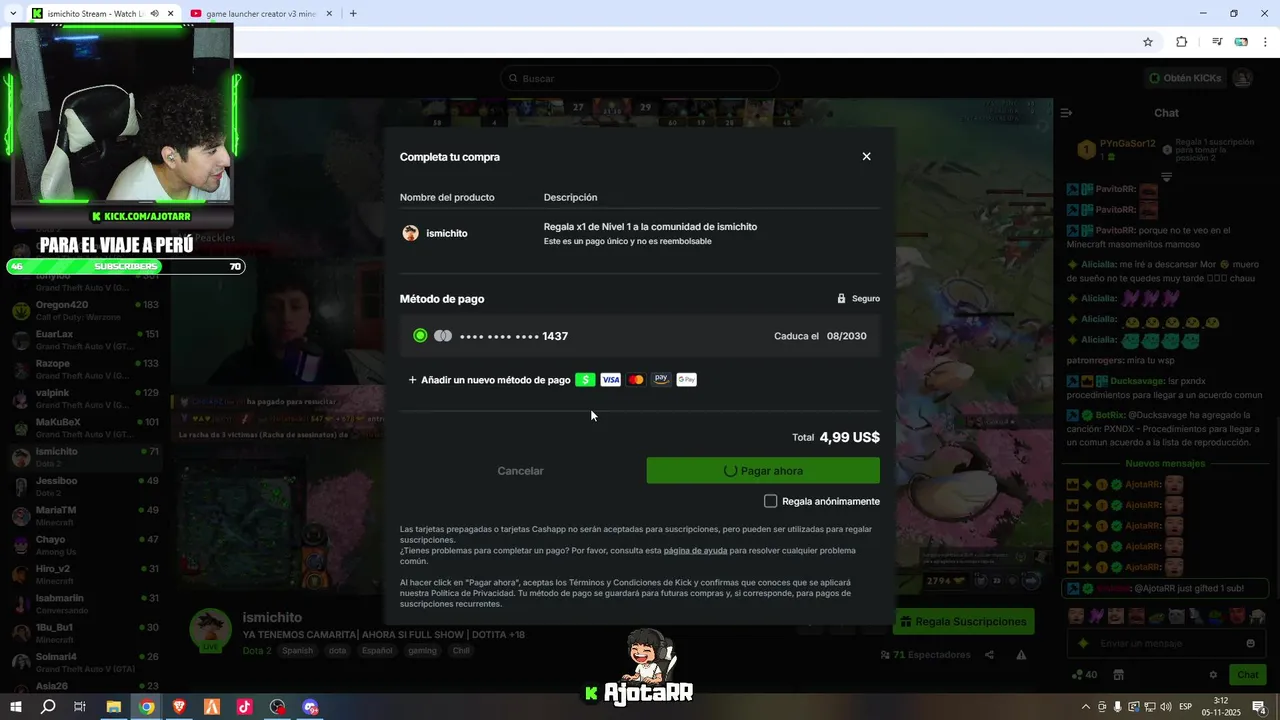This screenshot has height=720, width=1280.
Task: Open the Dota 2 category link
Action: 257,651
